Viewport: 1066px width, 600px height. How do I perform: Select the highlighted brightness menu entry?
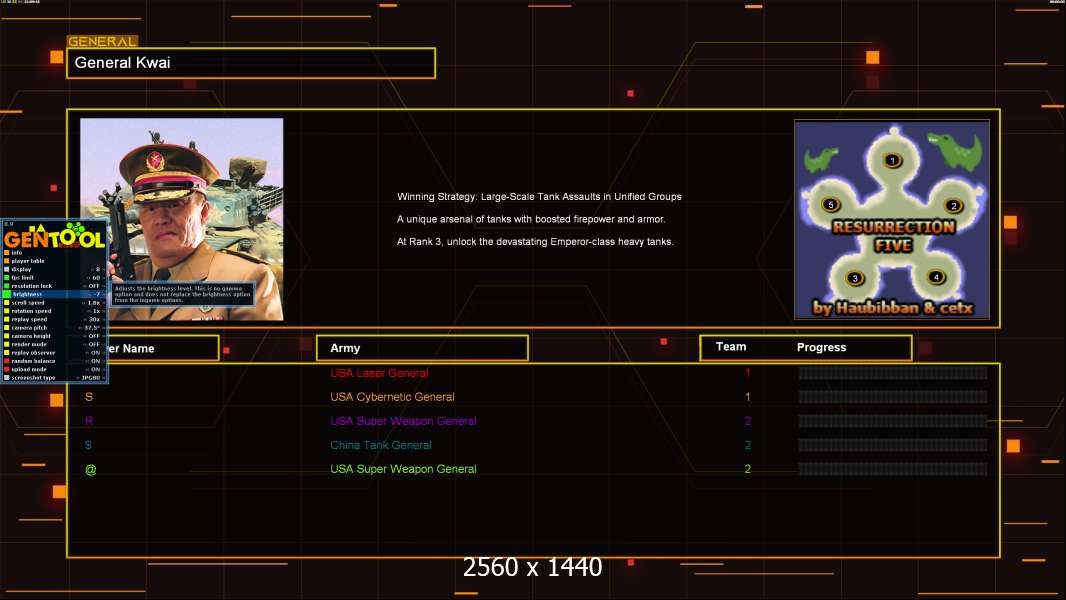(x=54, y=294)
